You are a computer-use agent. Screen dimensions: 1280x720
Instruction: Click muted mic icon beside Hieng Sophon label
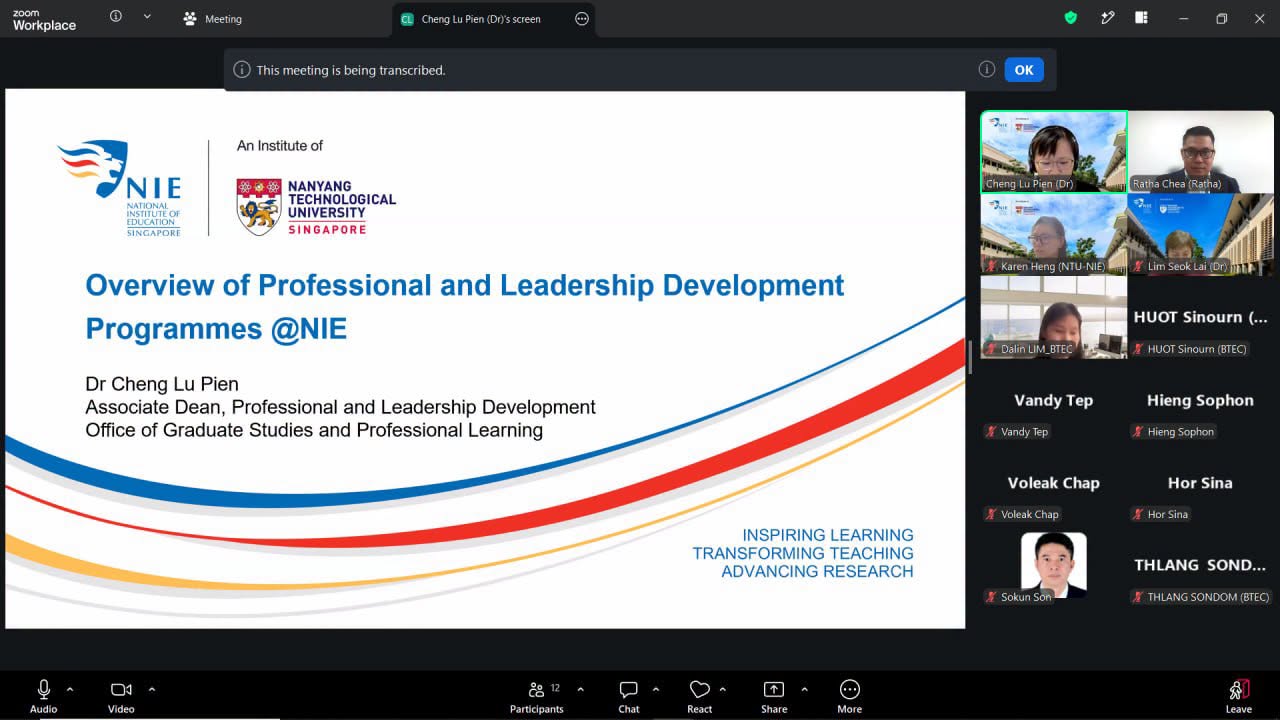[1138, 432]
